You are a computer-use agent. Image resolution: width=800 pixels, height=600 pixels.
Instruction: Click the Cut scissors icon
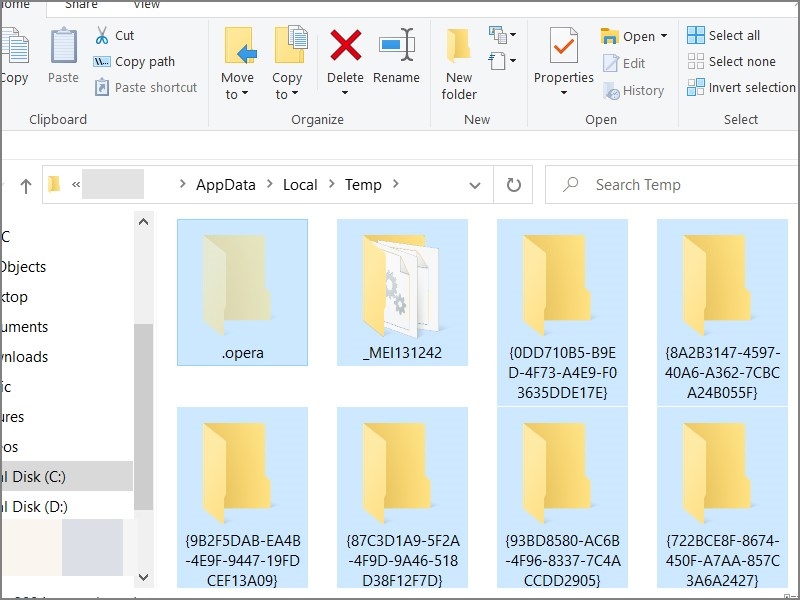tap(102, 35)
